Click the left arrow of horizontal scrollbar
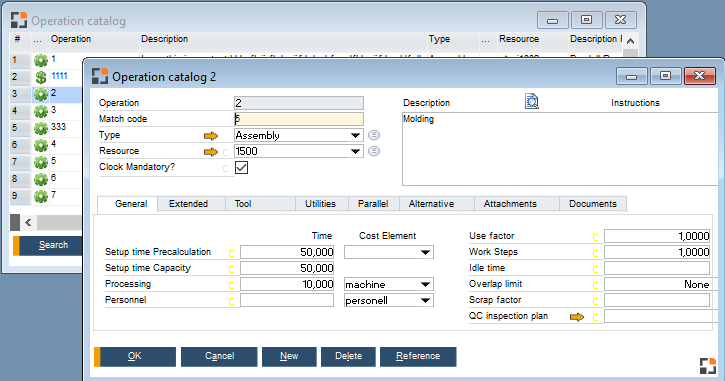Image resolution: width=725 pixels, height=381 pixels. pos(29,223)
